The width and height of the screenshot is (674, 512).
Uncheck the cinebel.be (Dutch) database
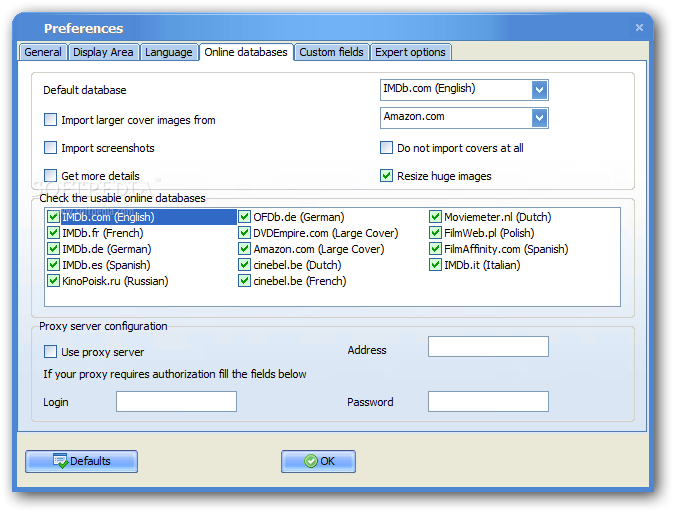click(245, 264)
